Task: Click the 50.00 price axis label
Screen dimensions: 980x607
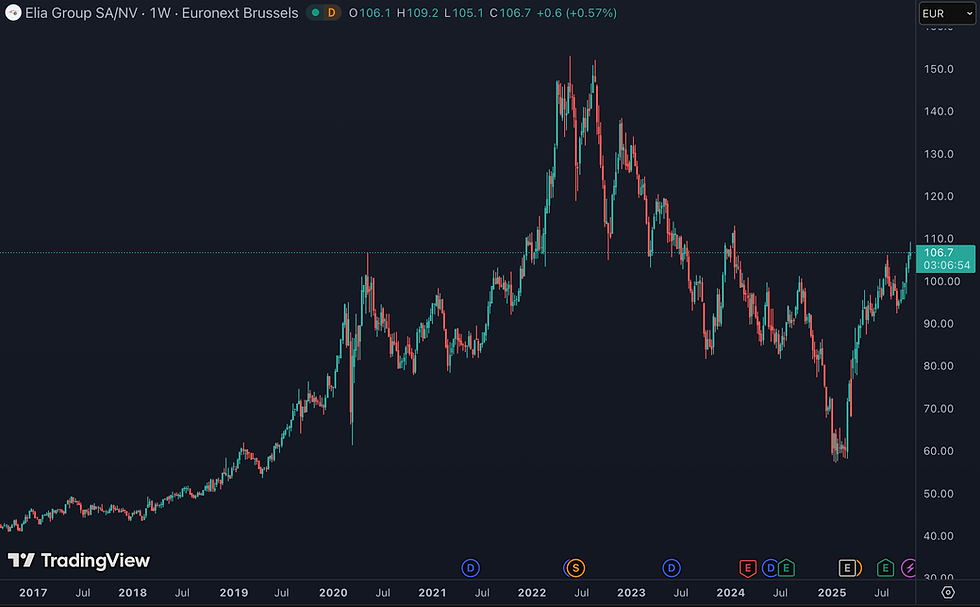Action: coord(939,494)
